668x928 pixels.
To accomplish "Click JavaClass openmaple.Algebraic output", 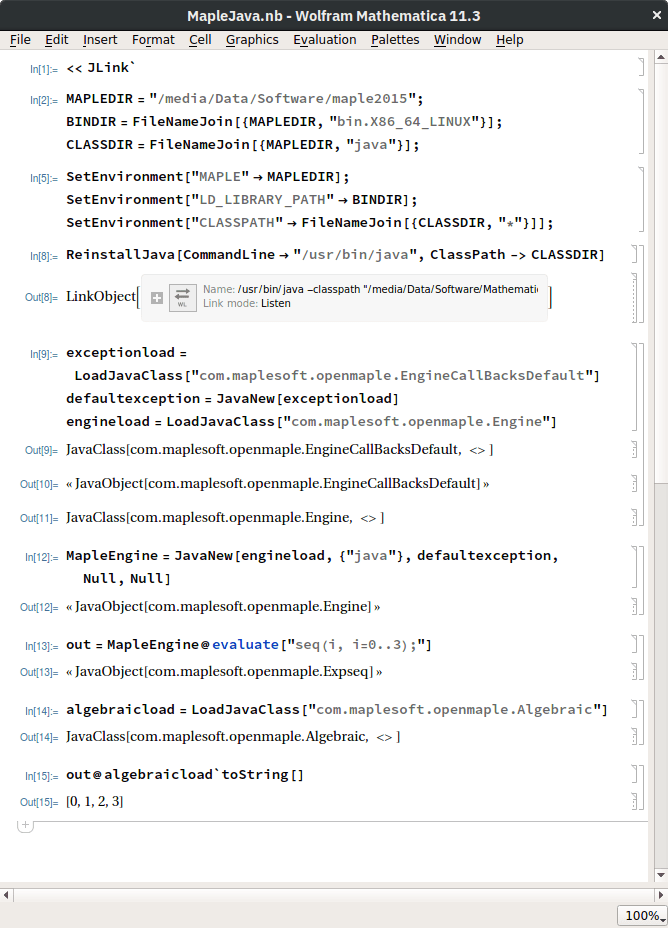I will [x=233, y=737].
